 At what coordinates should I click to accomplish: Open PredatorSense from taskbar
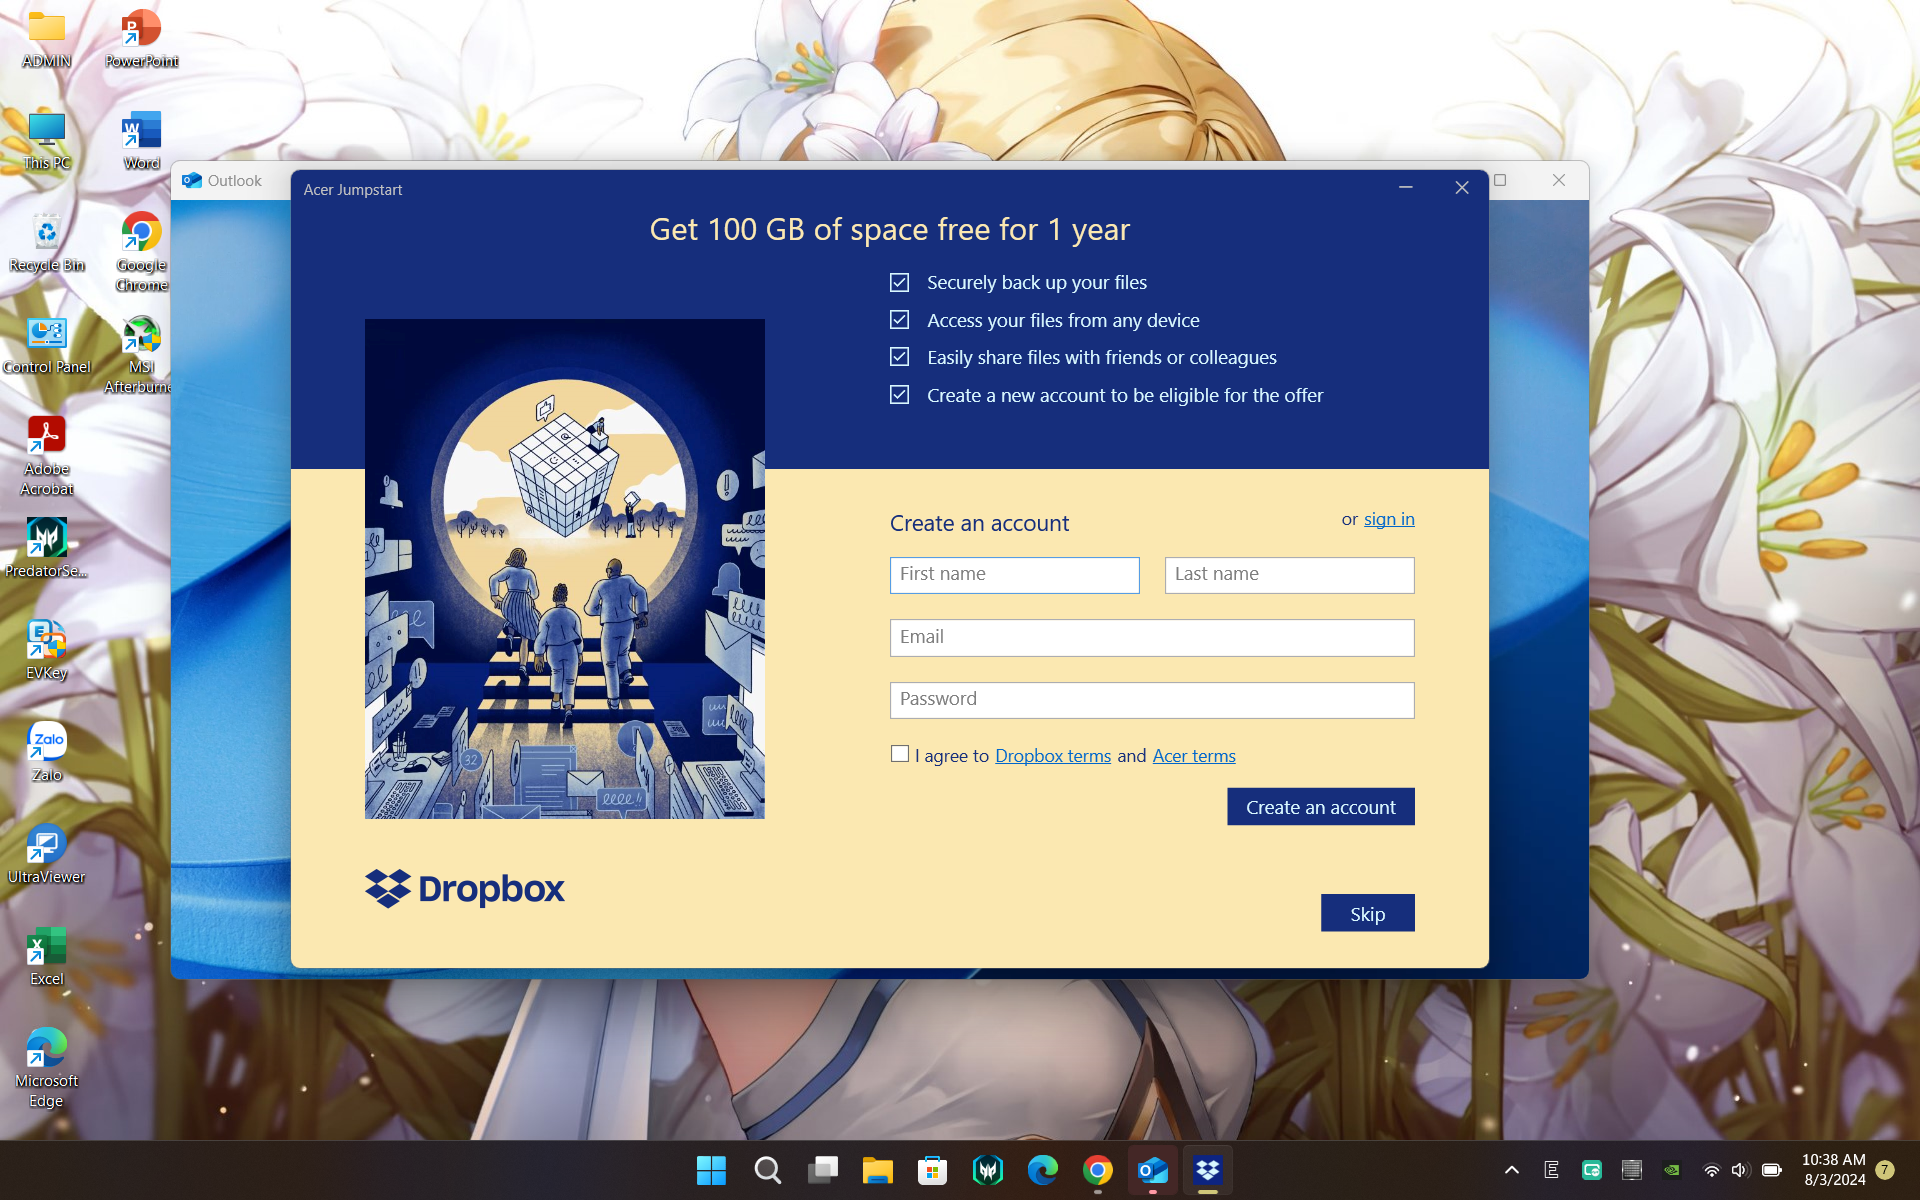coord(988,1170)
